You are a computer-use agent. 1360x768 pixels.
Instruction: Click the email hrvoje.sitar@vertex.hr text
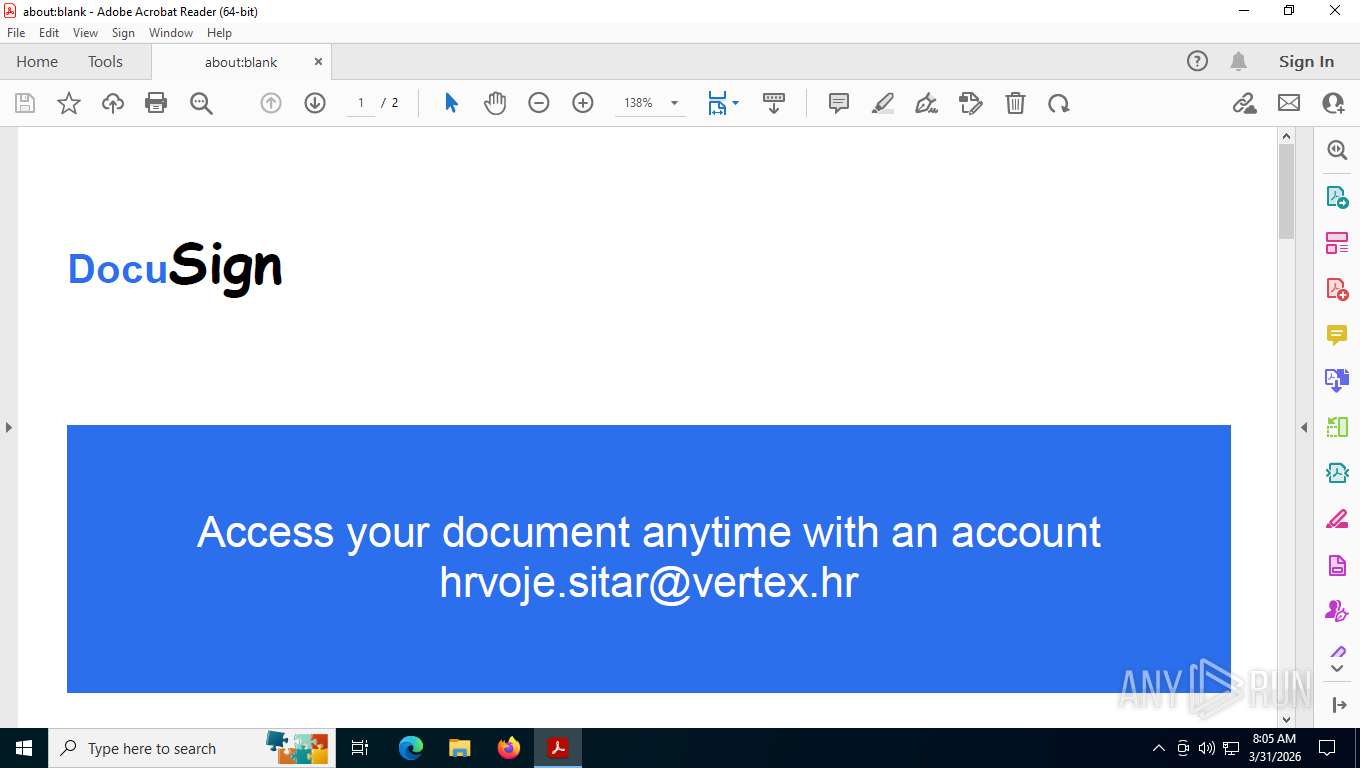click(x=649, y=582)
